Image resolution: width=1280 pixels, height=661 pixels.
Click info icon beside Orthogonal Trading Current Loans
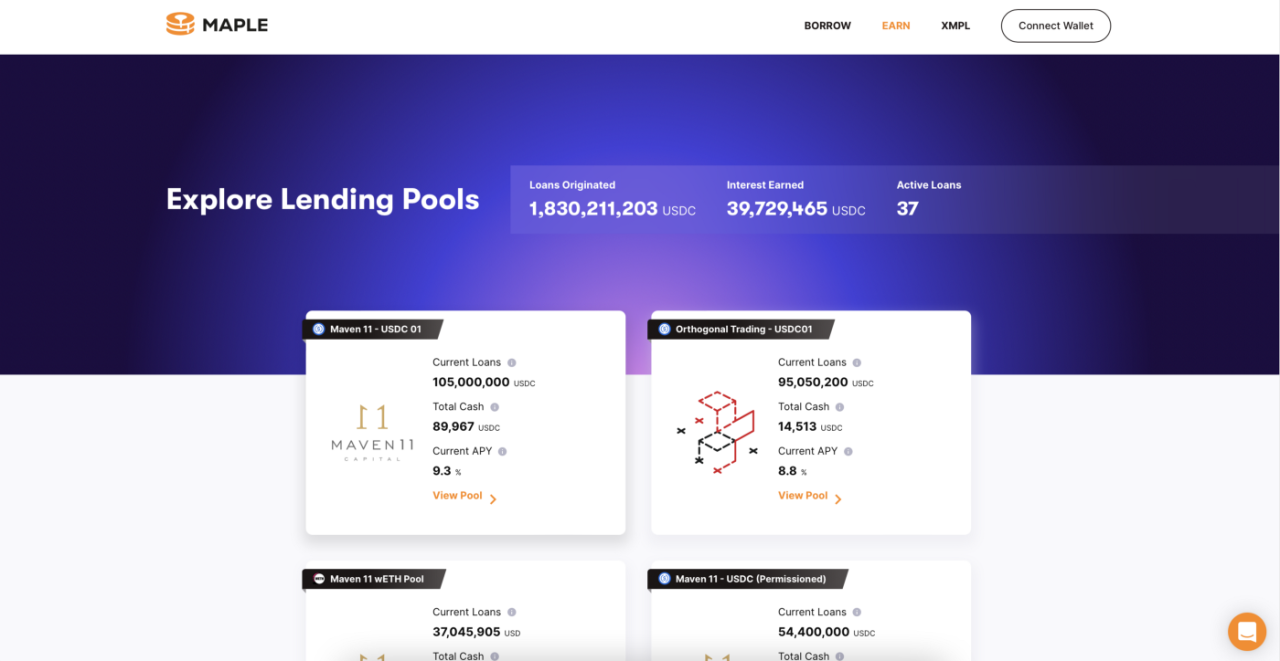tap(857, 363)
